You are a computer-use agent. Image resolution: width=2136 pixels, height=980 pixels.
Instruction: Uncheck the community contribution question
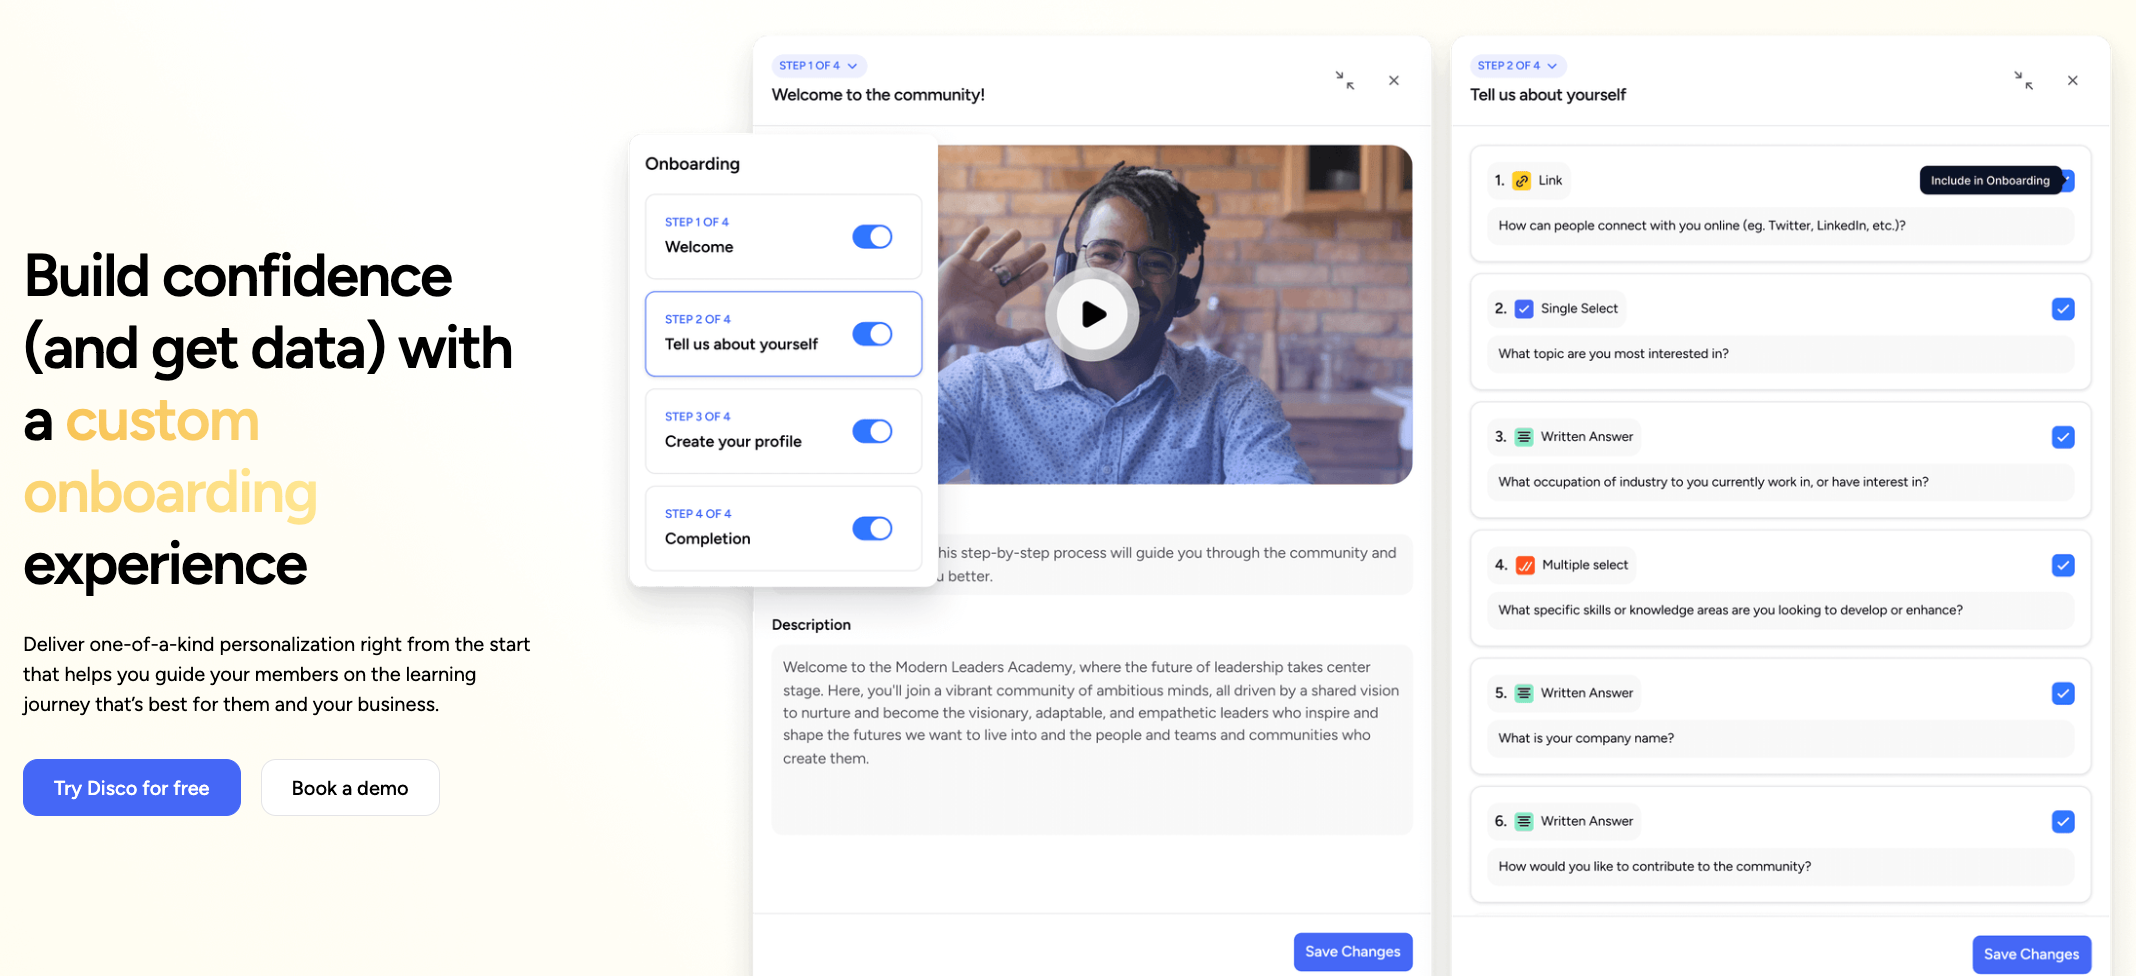(2062, 821)
